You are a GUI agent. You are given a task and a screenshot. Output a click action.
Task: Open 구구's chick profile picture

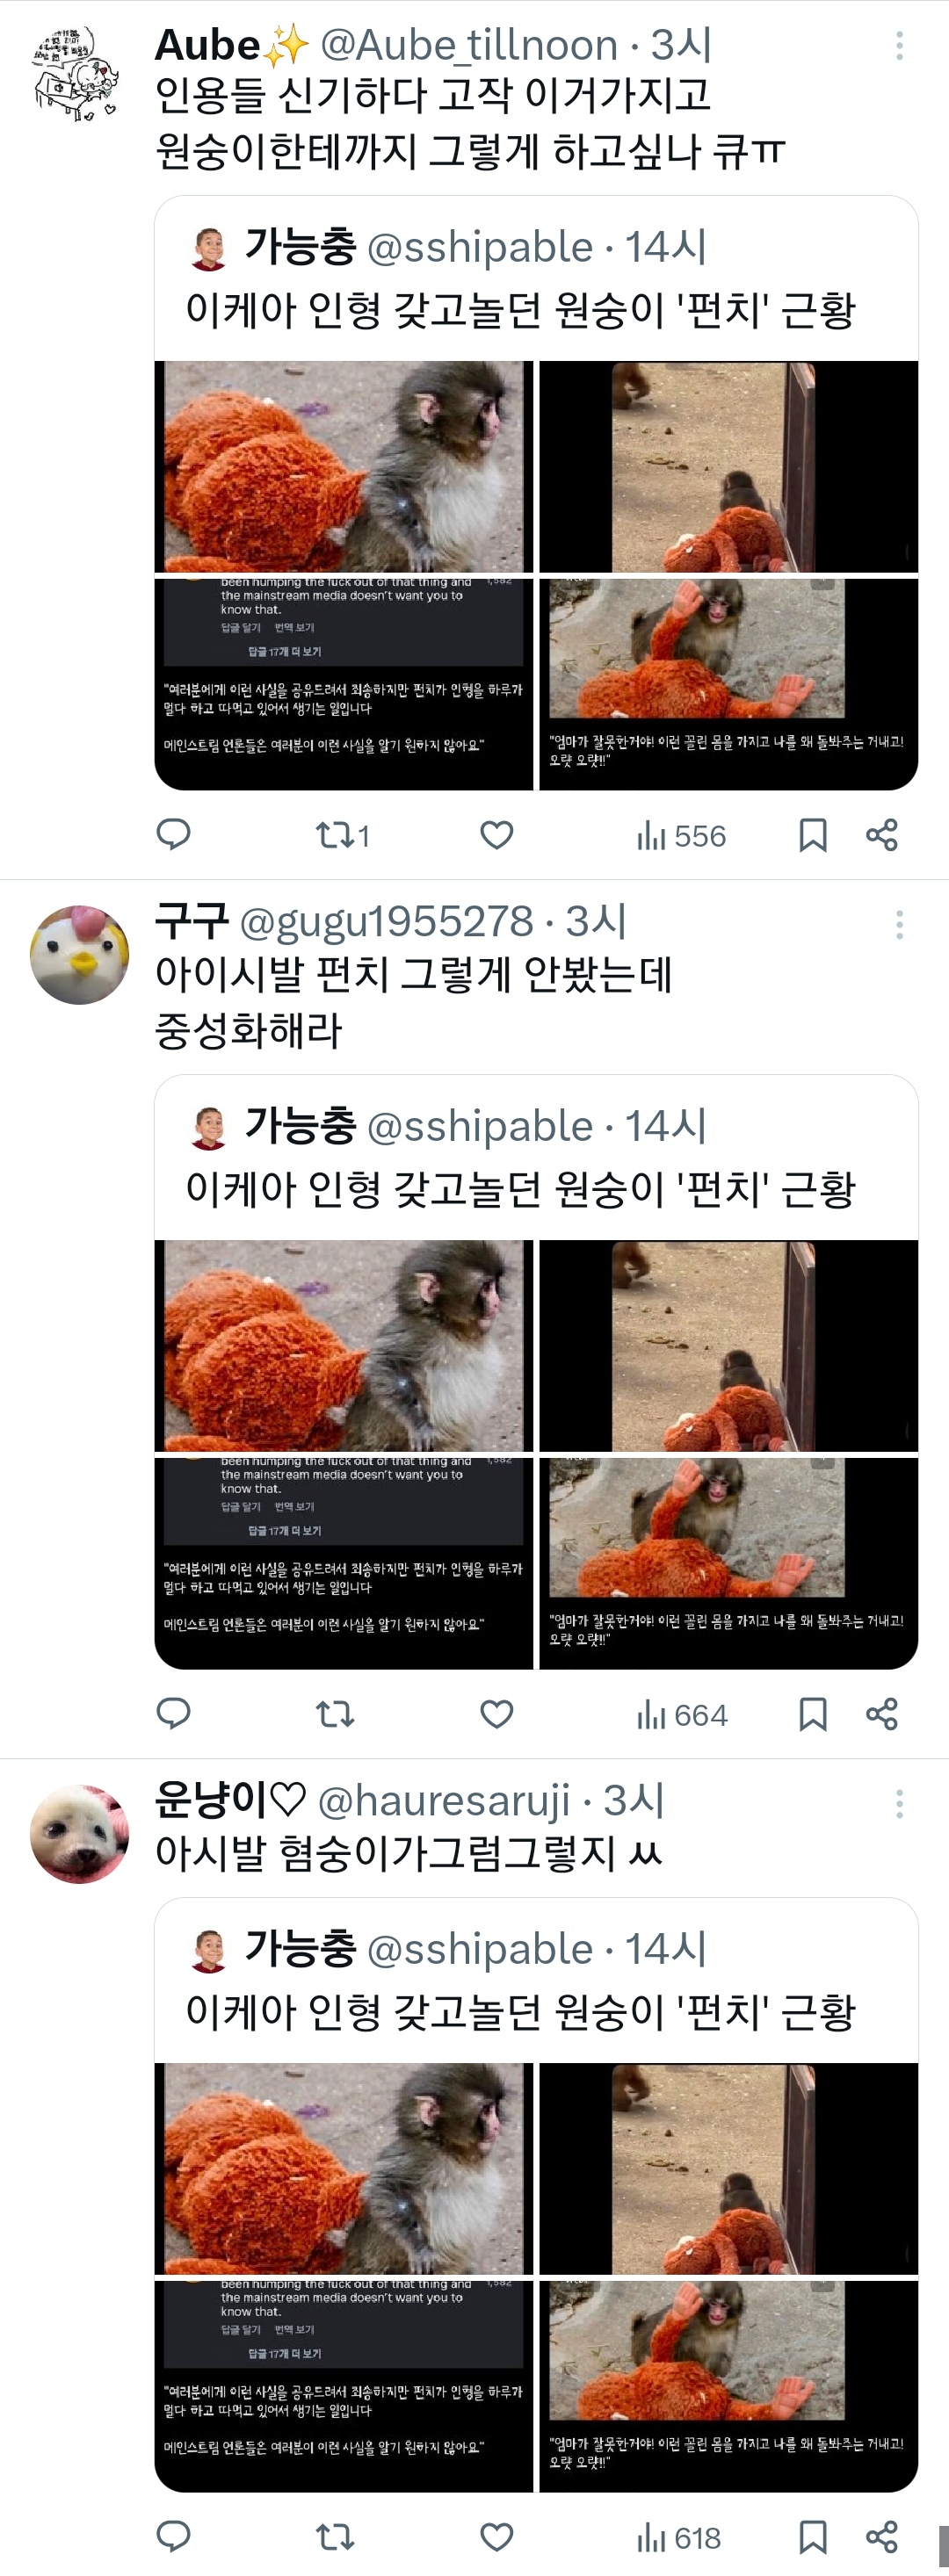click(x=79, y=954)
